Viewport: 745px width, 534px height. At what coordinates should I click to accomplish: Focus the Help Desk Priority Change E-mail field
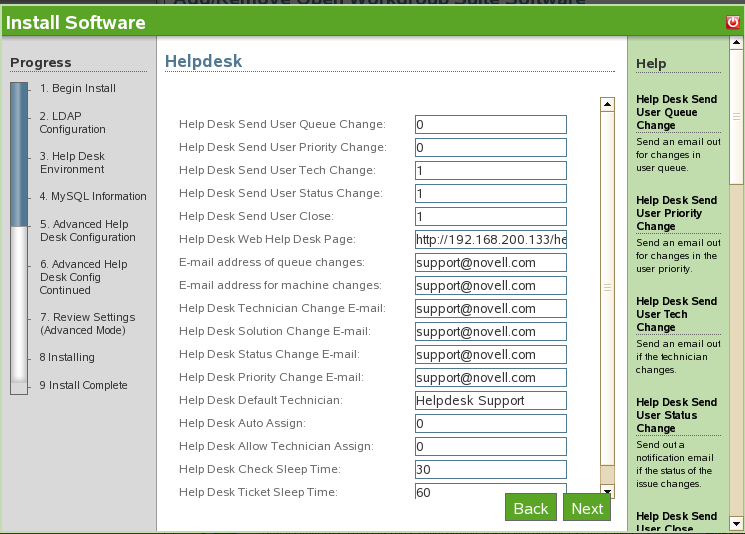click(x=490, y=377)
